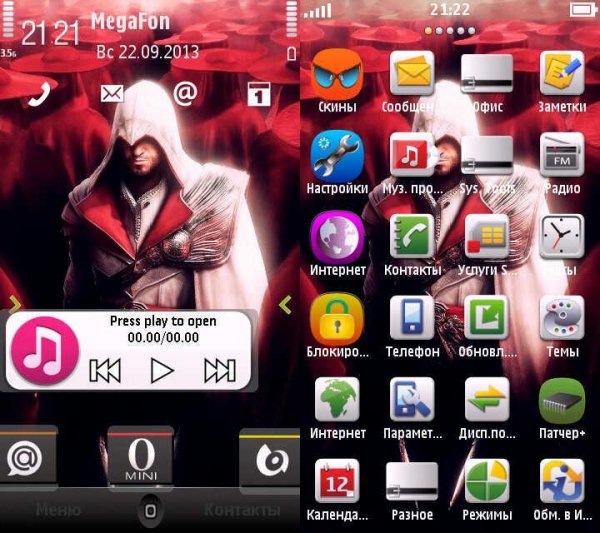Open the Сообщения envelope app
Screen dimensions: 600x533
click(x=412, y=74)
